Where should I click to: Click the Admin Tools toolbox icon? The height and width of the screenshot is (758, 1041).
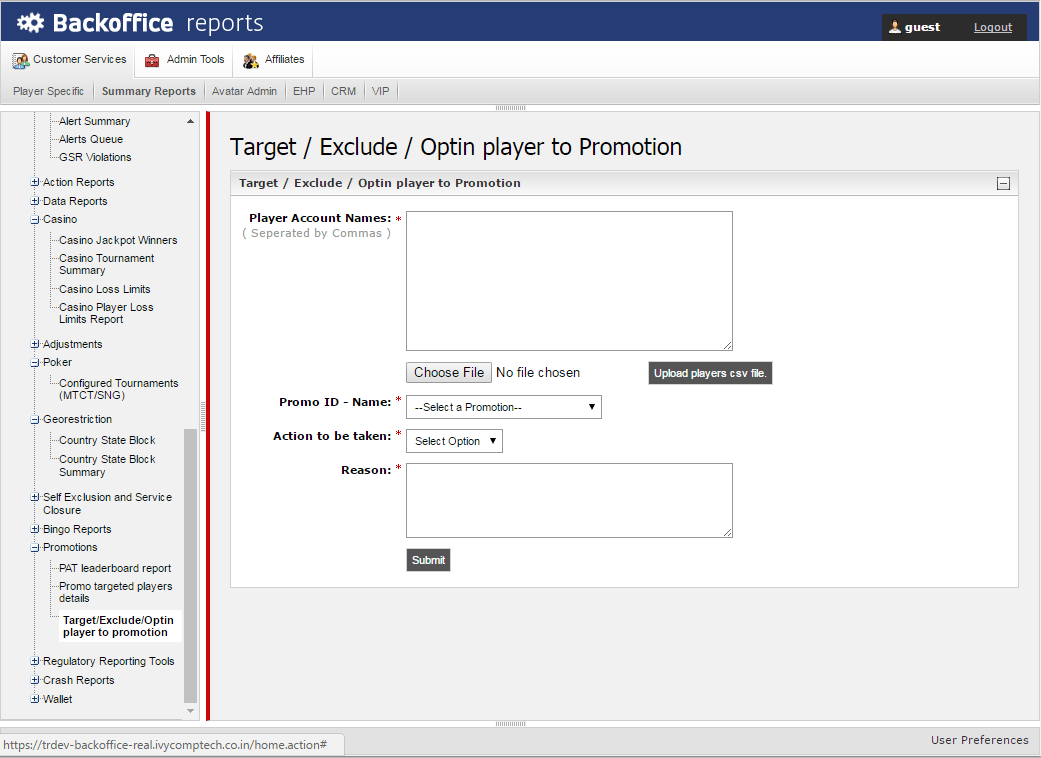click(152, 61)
